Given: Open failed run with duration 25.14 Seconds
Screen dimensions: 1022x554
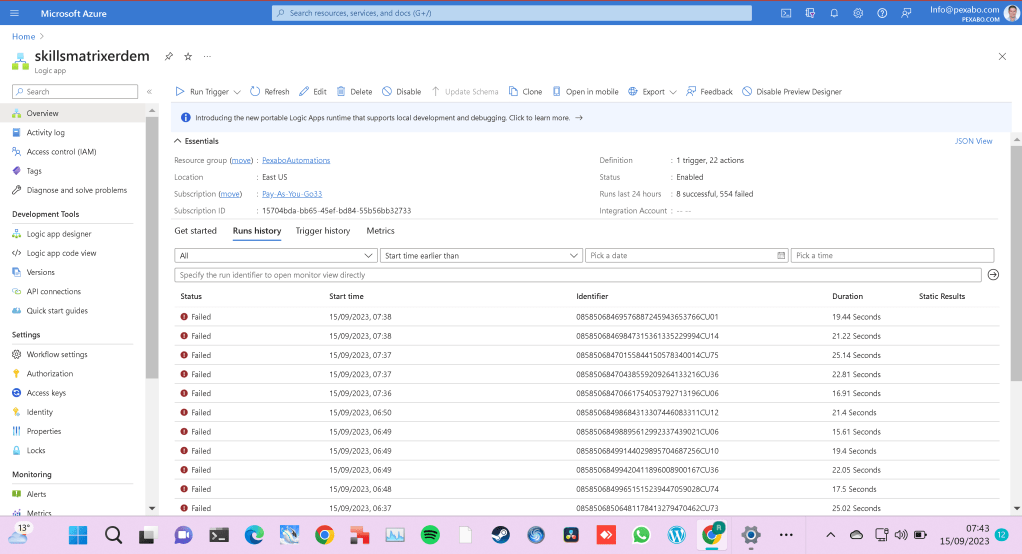Looking at the screenshot, I should 587,355.
